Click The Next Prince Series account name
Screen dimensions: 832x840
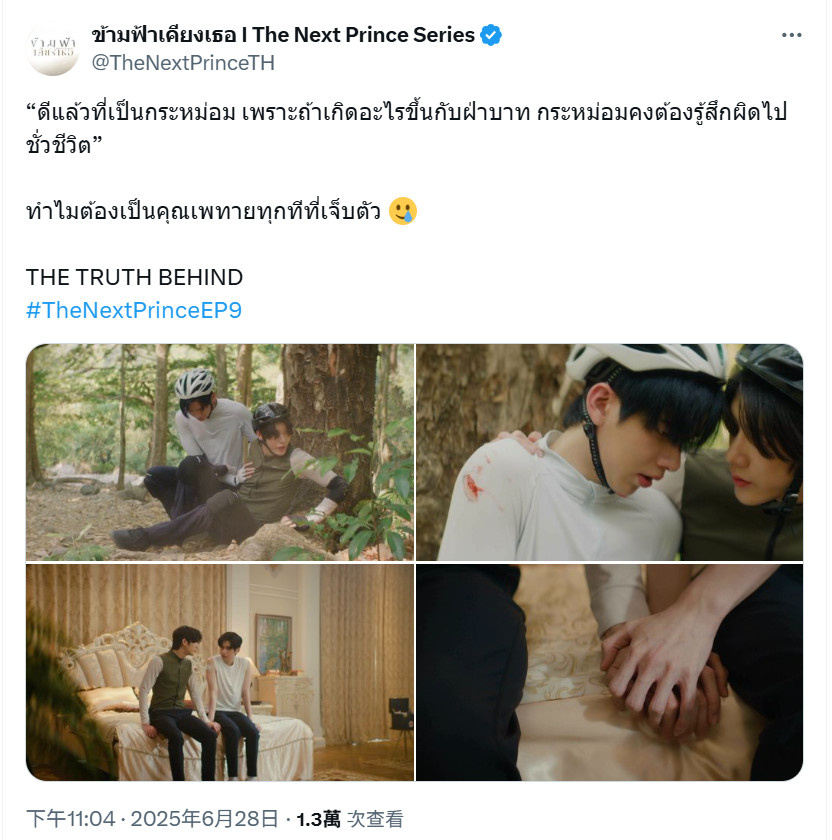pyautogui.click(x=283, y=35)
